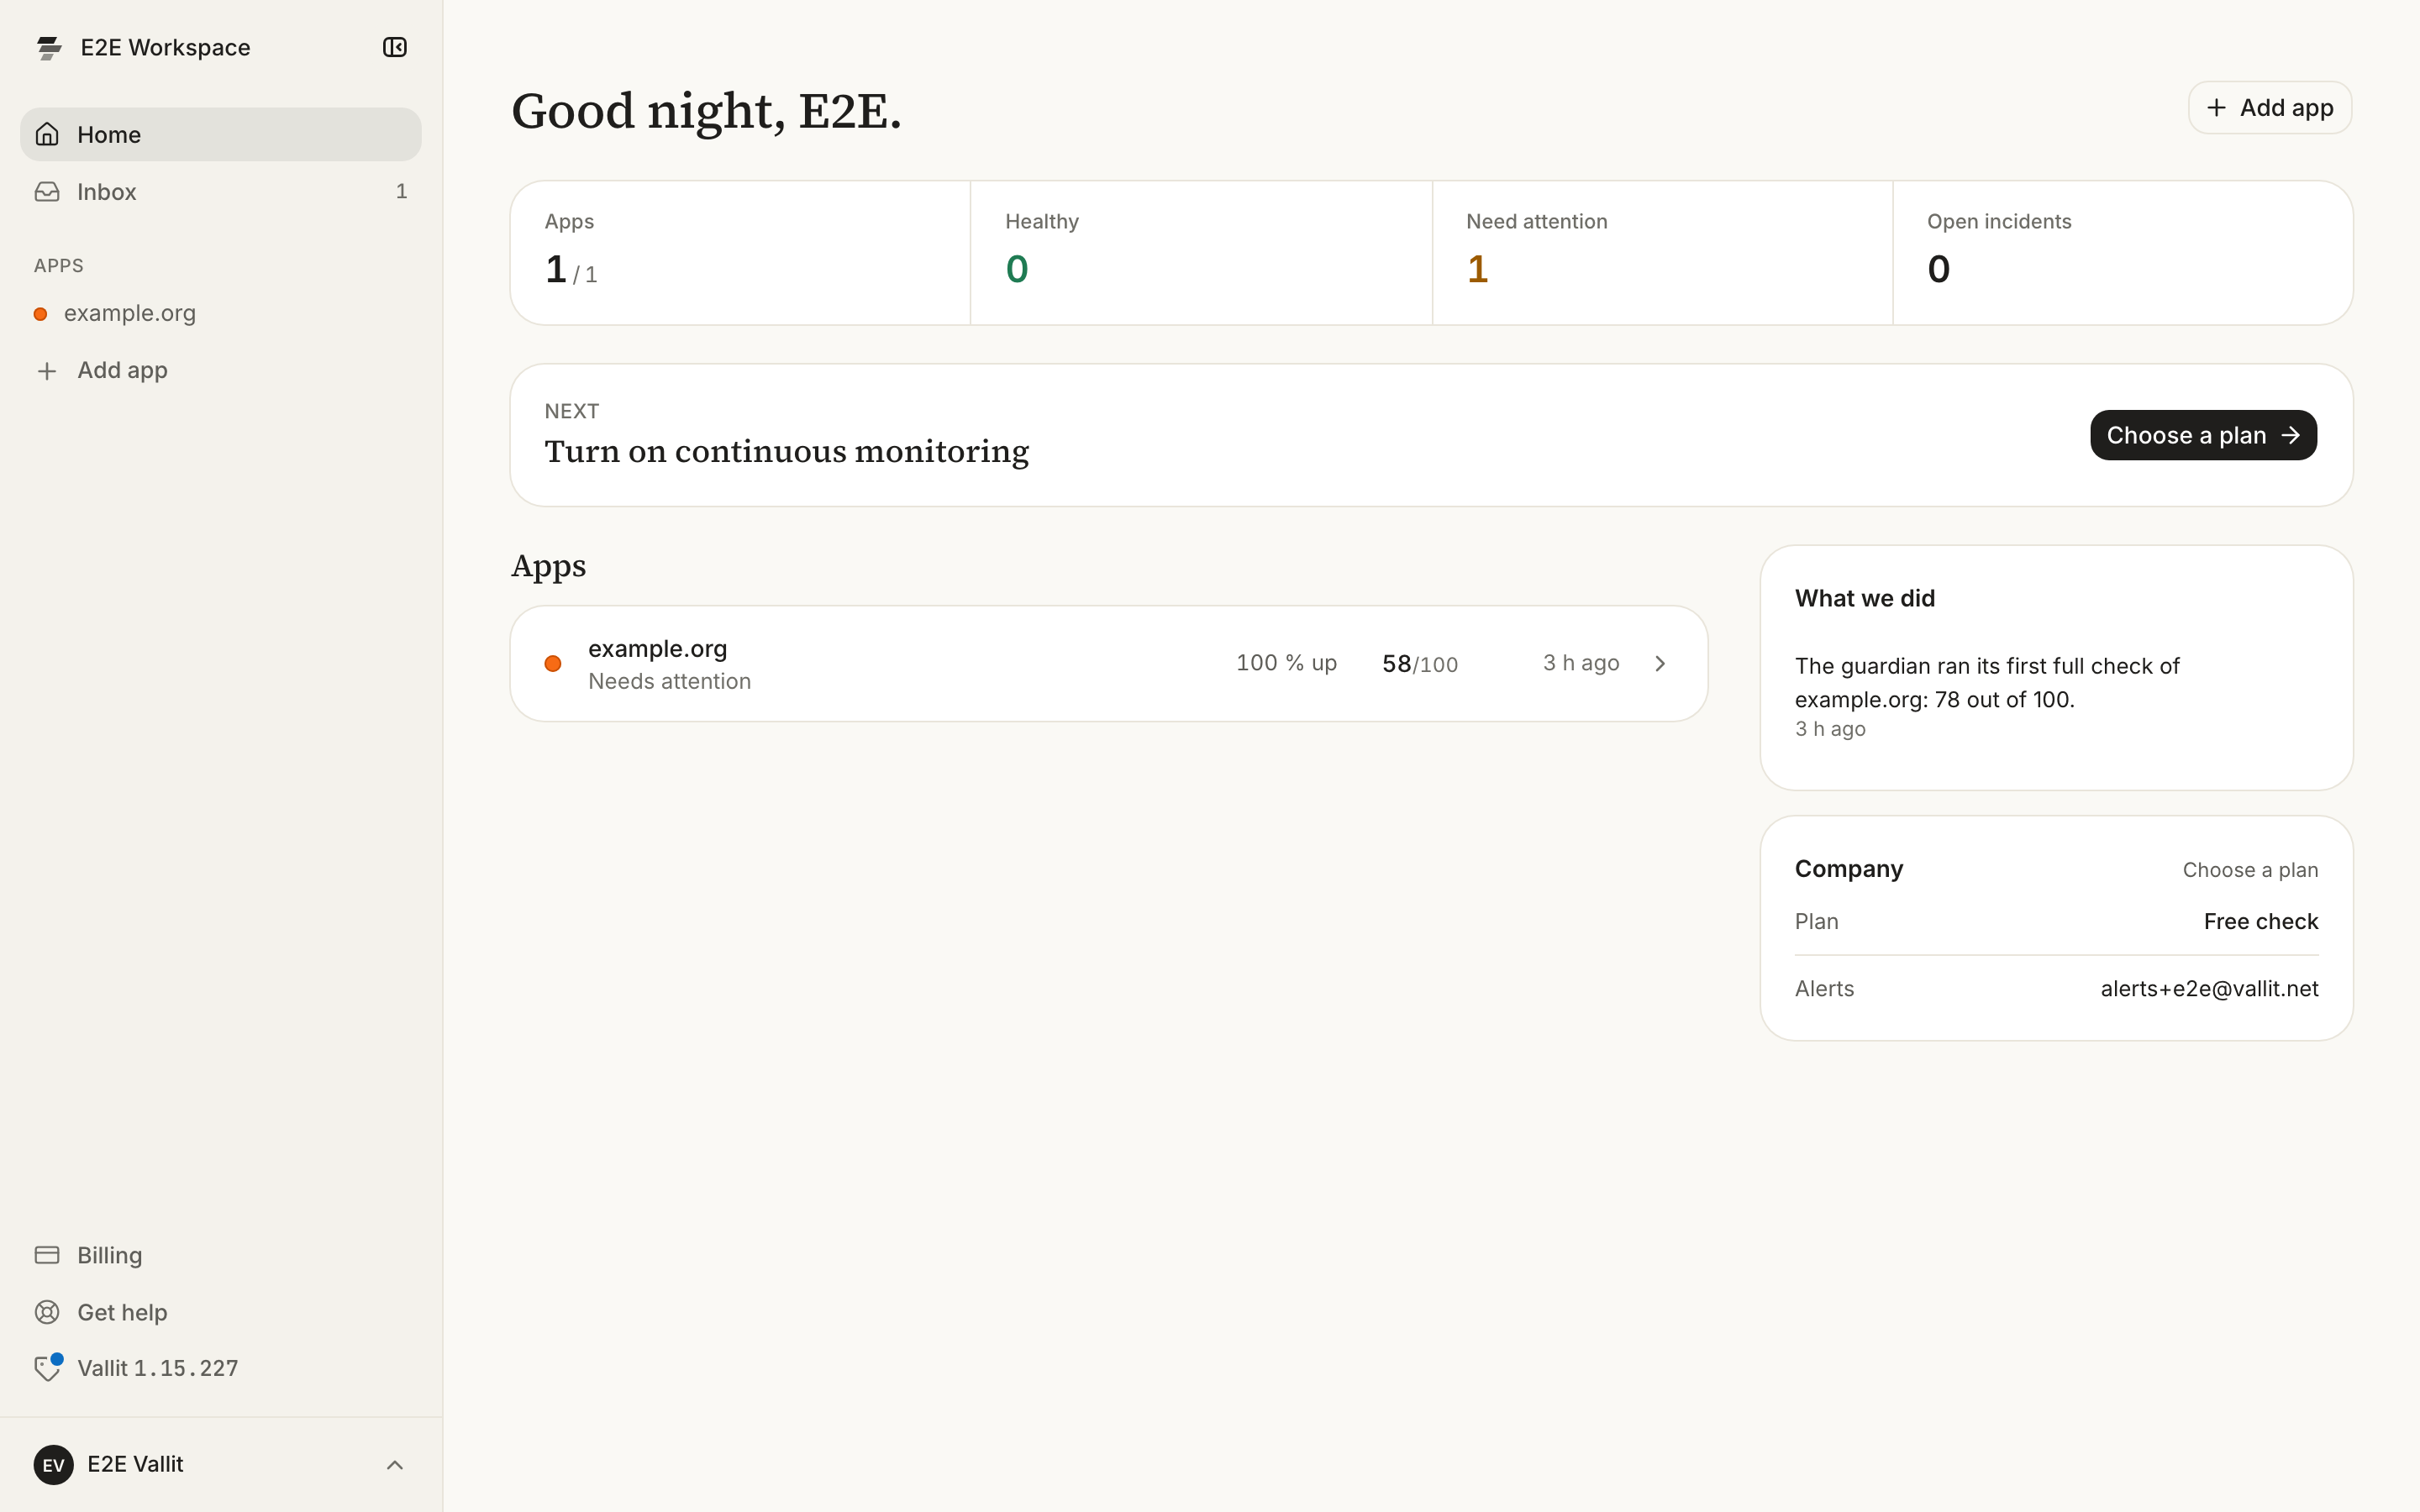Click the Free check plan value
Image resolution: width=2420 pixels, height=1512 pixels.
tap(2260, 922)
